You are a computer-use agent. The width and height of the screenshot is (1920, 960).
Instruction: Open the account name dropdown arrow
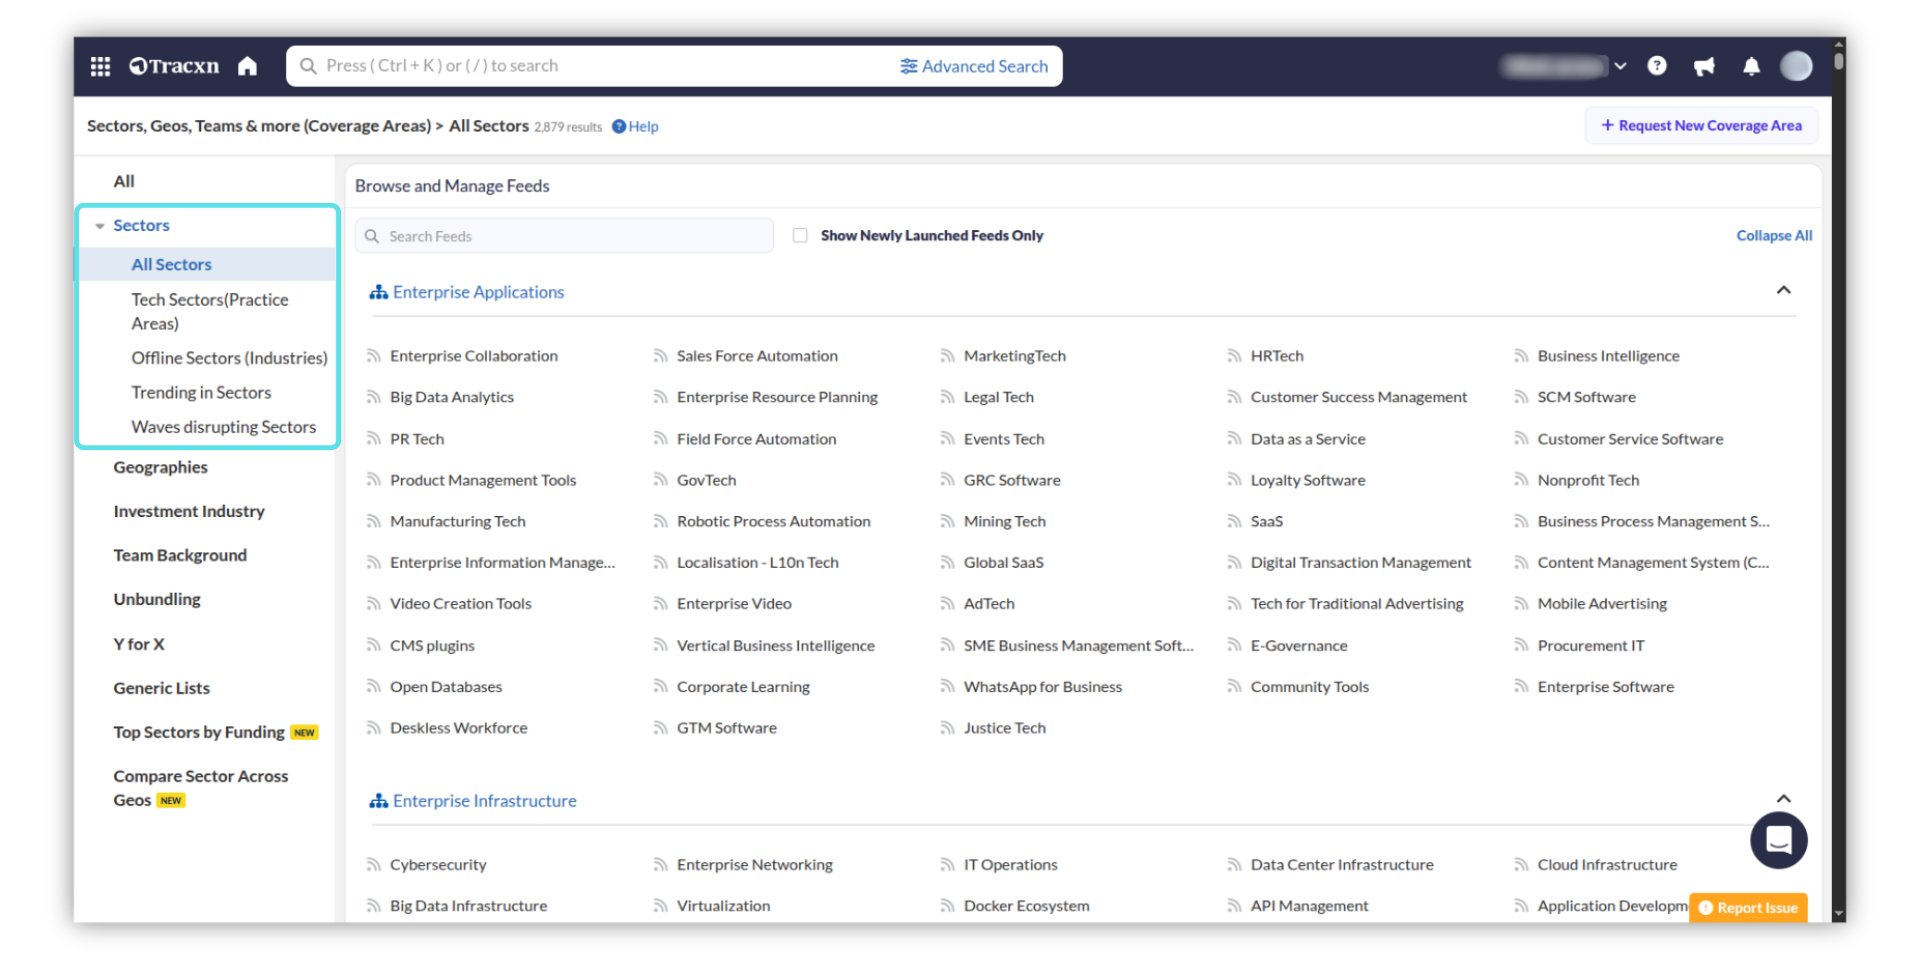[x=1620, y=66]
